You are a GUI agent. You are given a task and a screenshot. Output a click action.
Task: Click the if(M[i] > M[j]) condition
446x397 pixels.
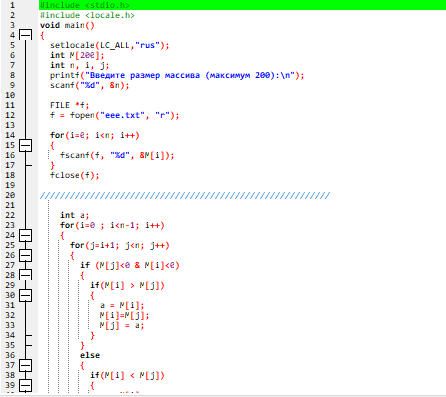pos(127,285)
